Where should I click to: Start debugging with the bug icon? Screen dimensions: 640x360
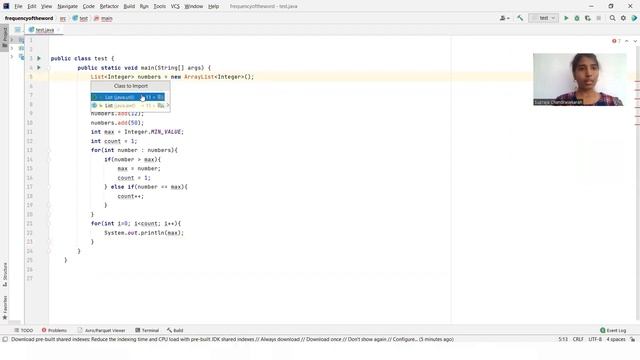(x=577, y=18)
